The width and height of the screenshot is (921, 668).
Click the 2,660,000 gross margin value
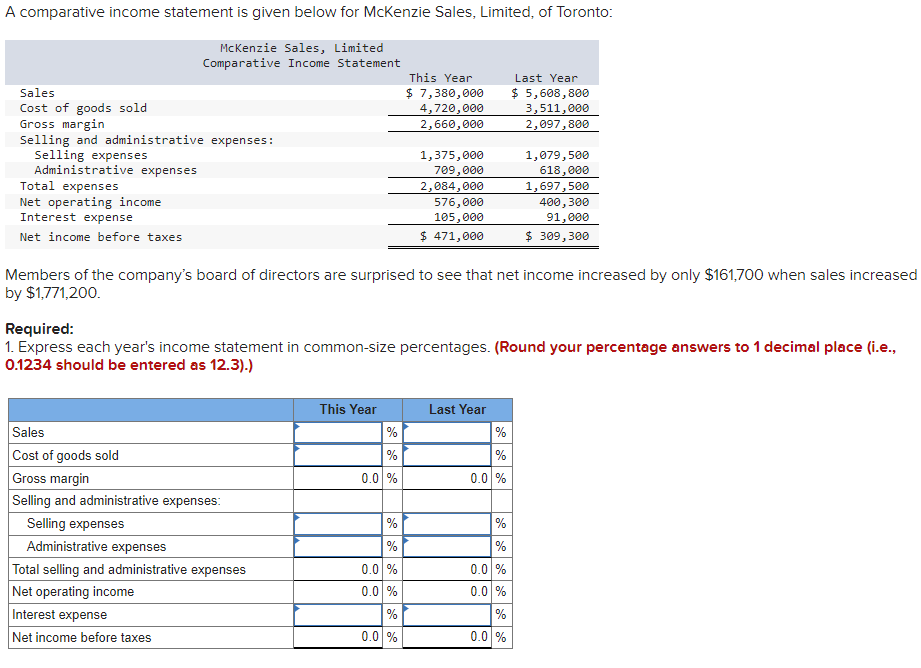pyautogui.click(x=452, y=124)
